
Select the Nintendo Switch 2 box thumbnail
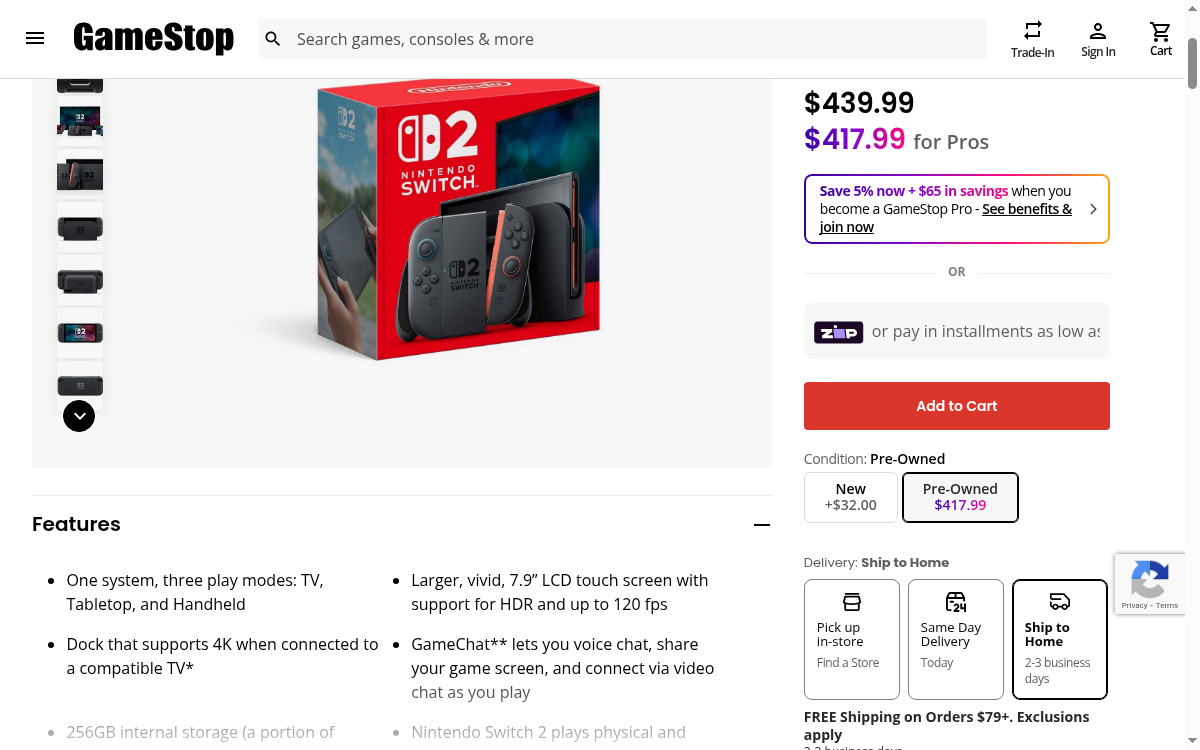(x=80, y=121)
